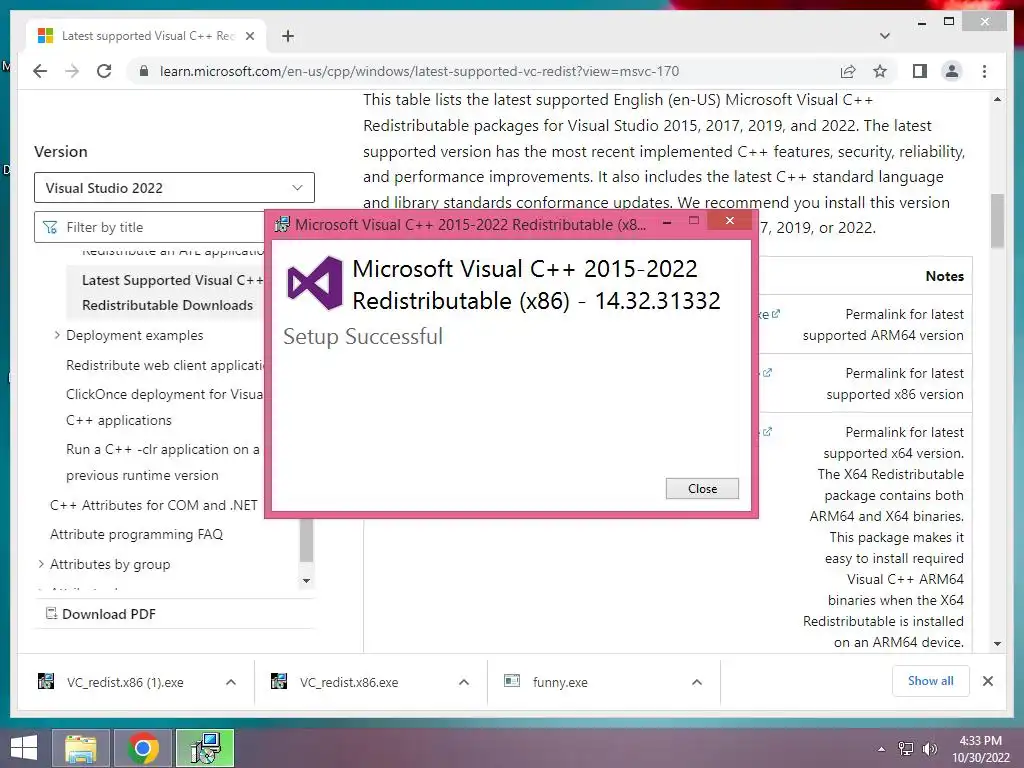The width and height of the screenshot is (1024, 768).
Task: Go back to the previous page in Chrome
Action: click(40, 71)
